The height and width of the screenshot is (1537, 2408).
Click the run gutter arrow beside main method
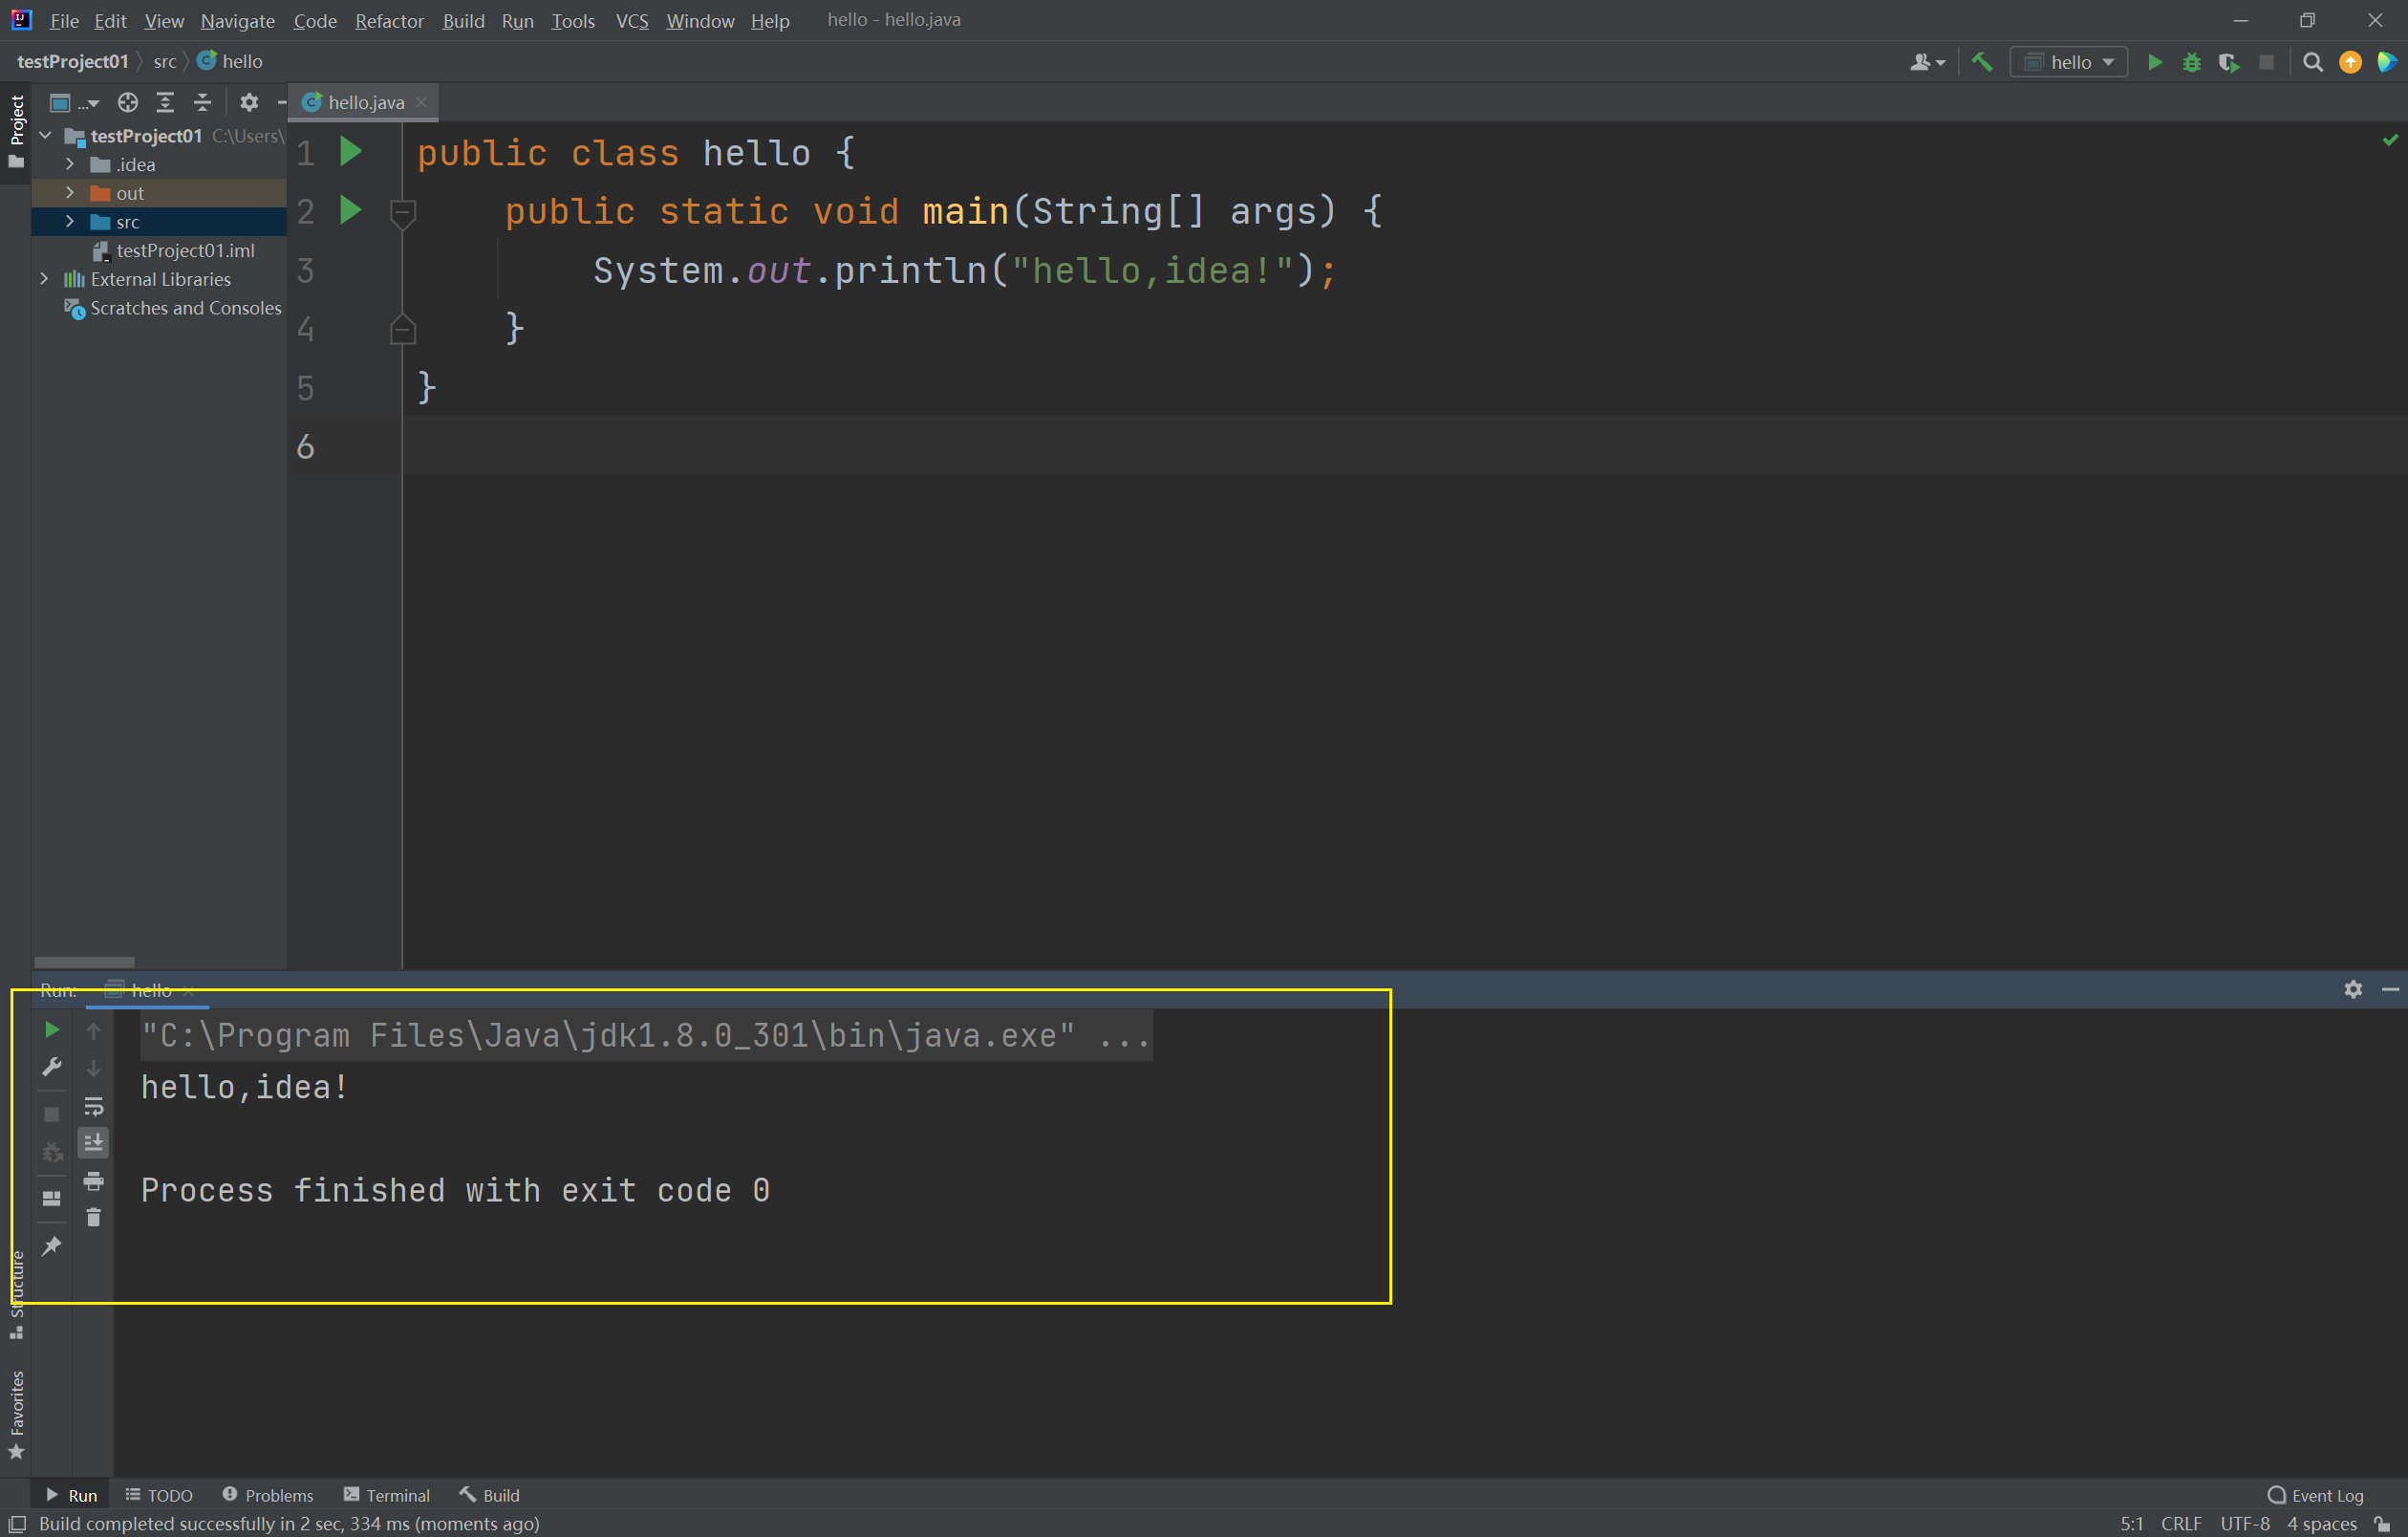350,210
